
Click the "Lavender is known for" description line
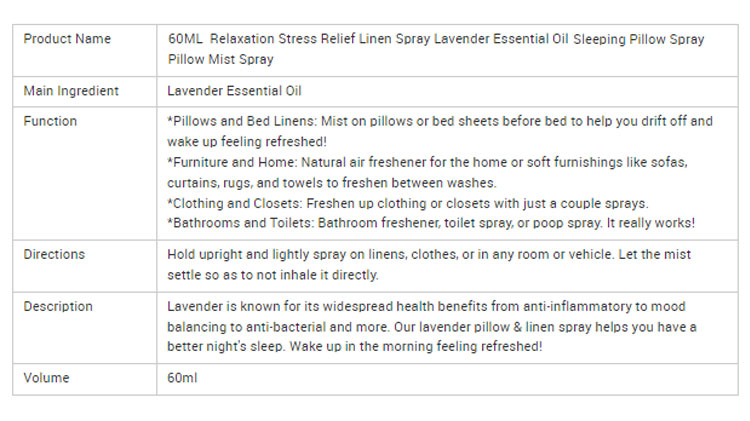click(426, 306)
